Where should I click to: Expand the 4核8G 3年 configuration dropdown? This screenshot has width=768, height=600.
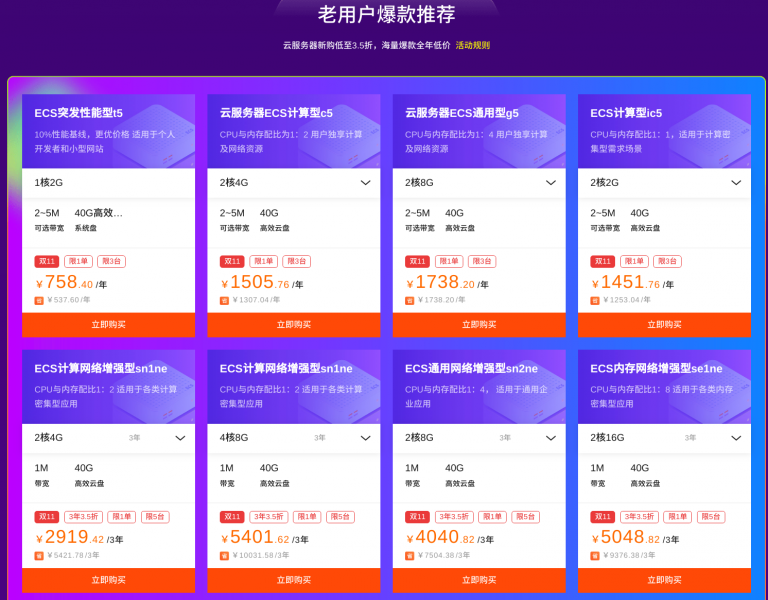[x=293, y=438]
